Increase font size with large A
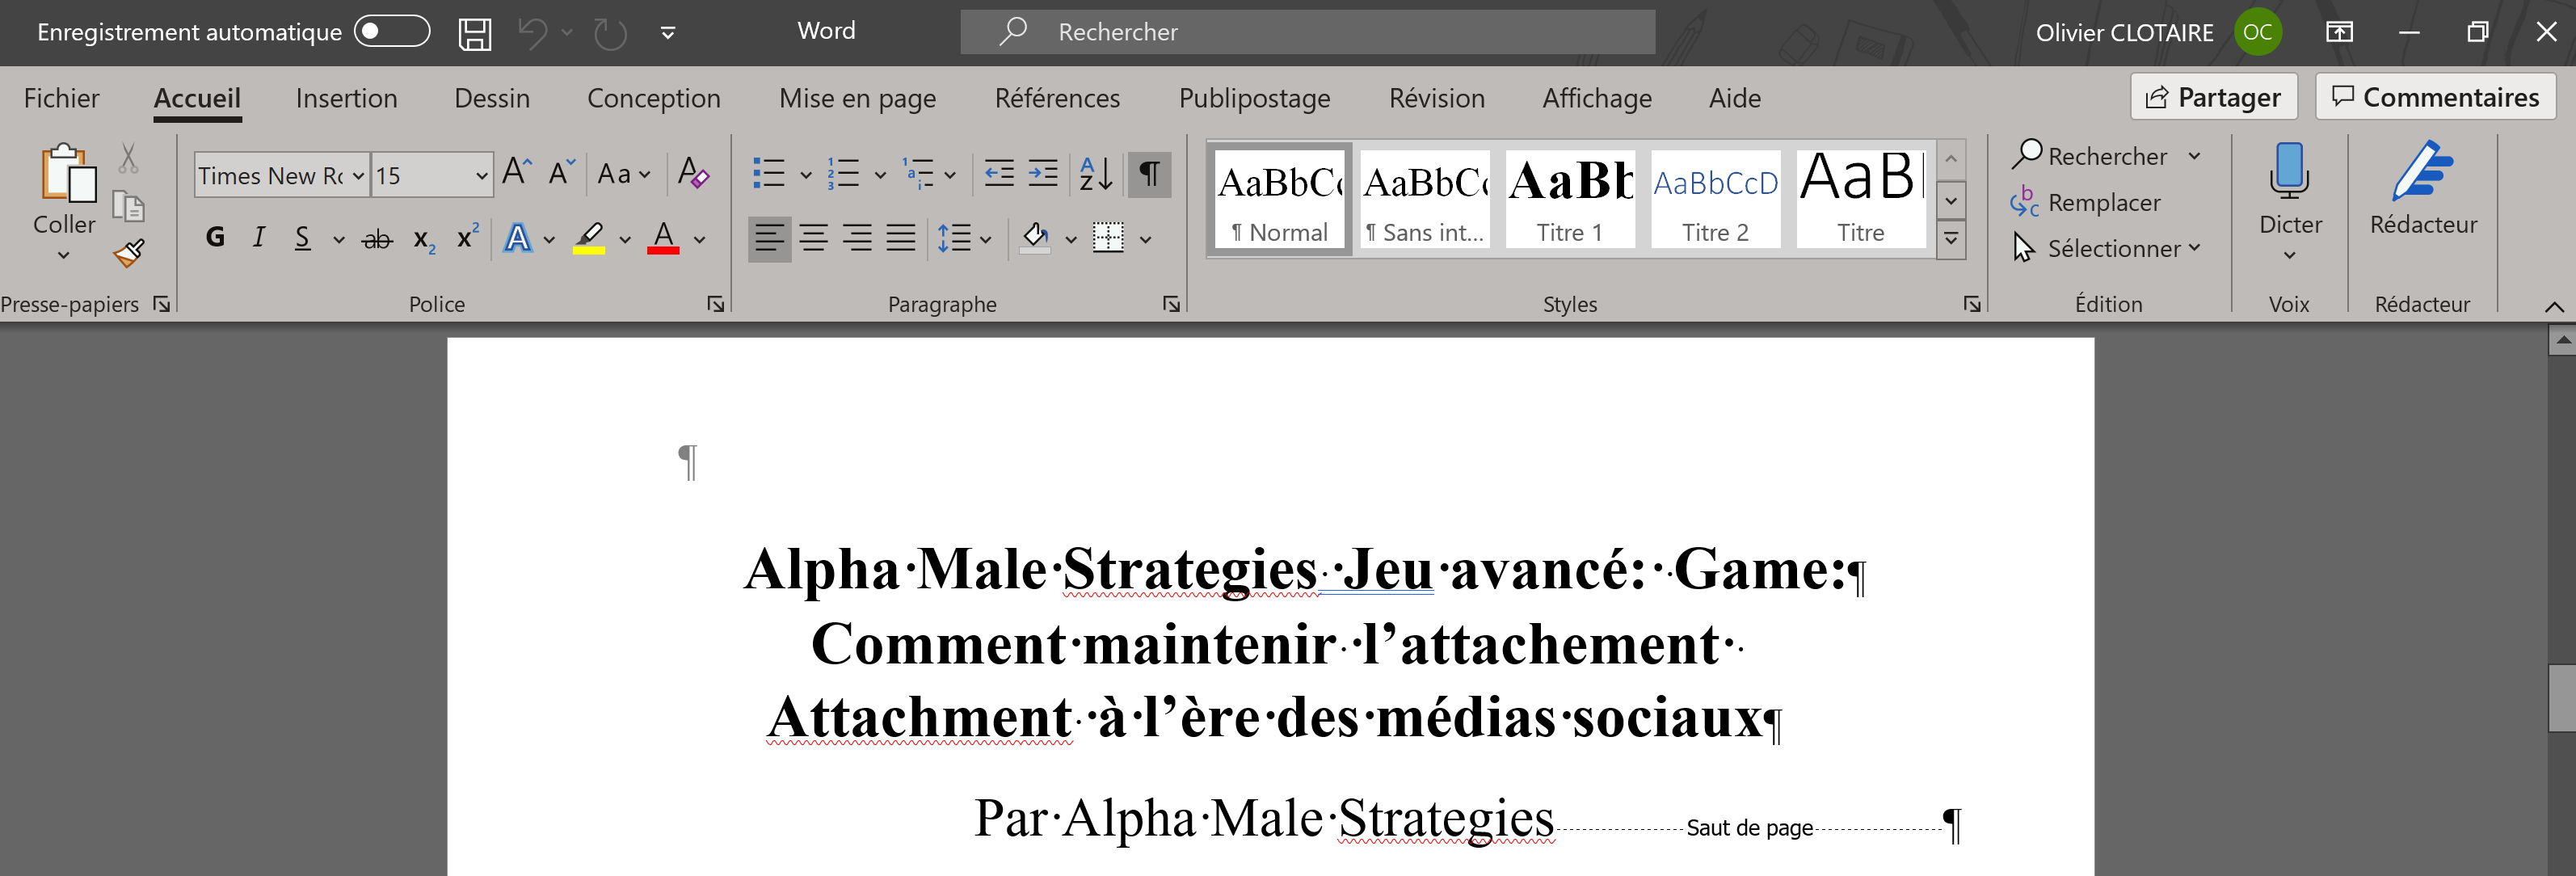 point(516,173)
